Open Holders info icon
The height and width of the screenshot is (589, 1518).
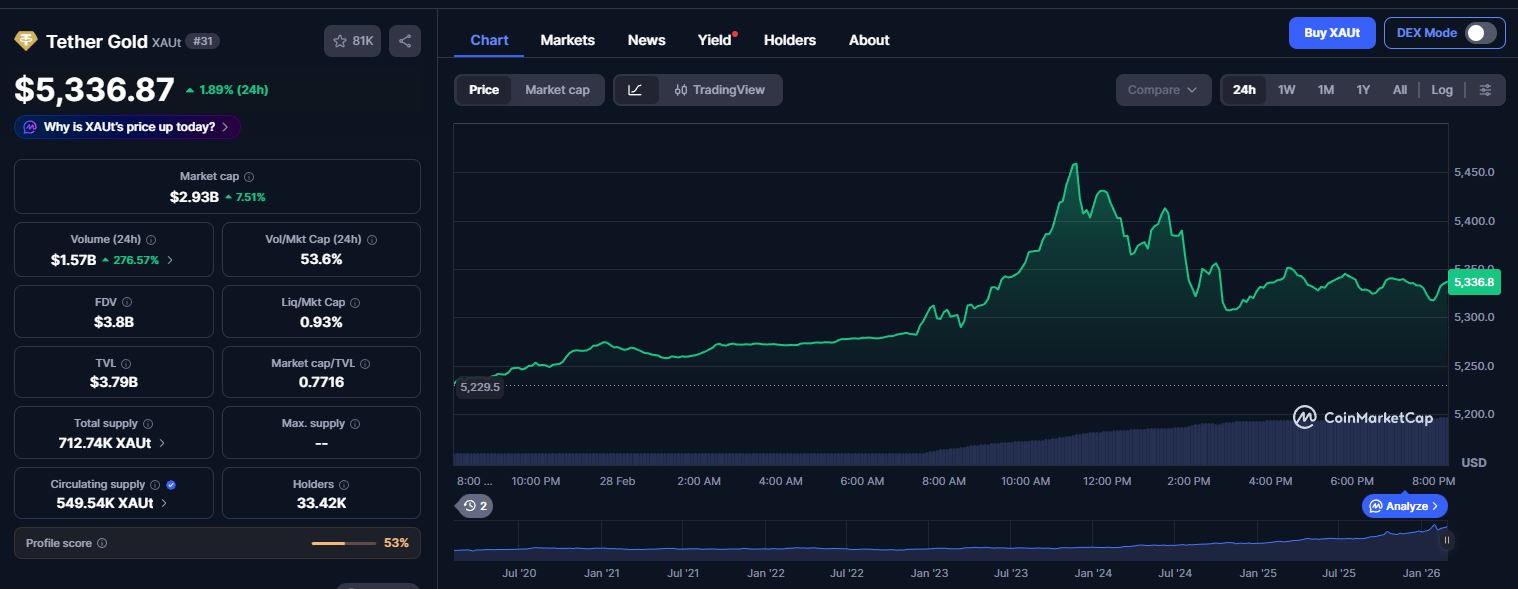[344, 484]
